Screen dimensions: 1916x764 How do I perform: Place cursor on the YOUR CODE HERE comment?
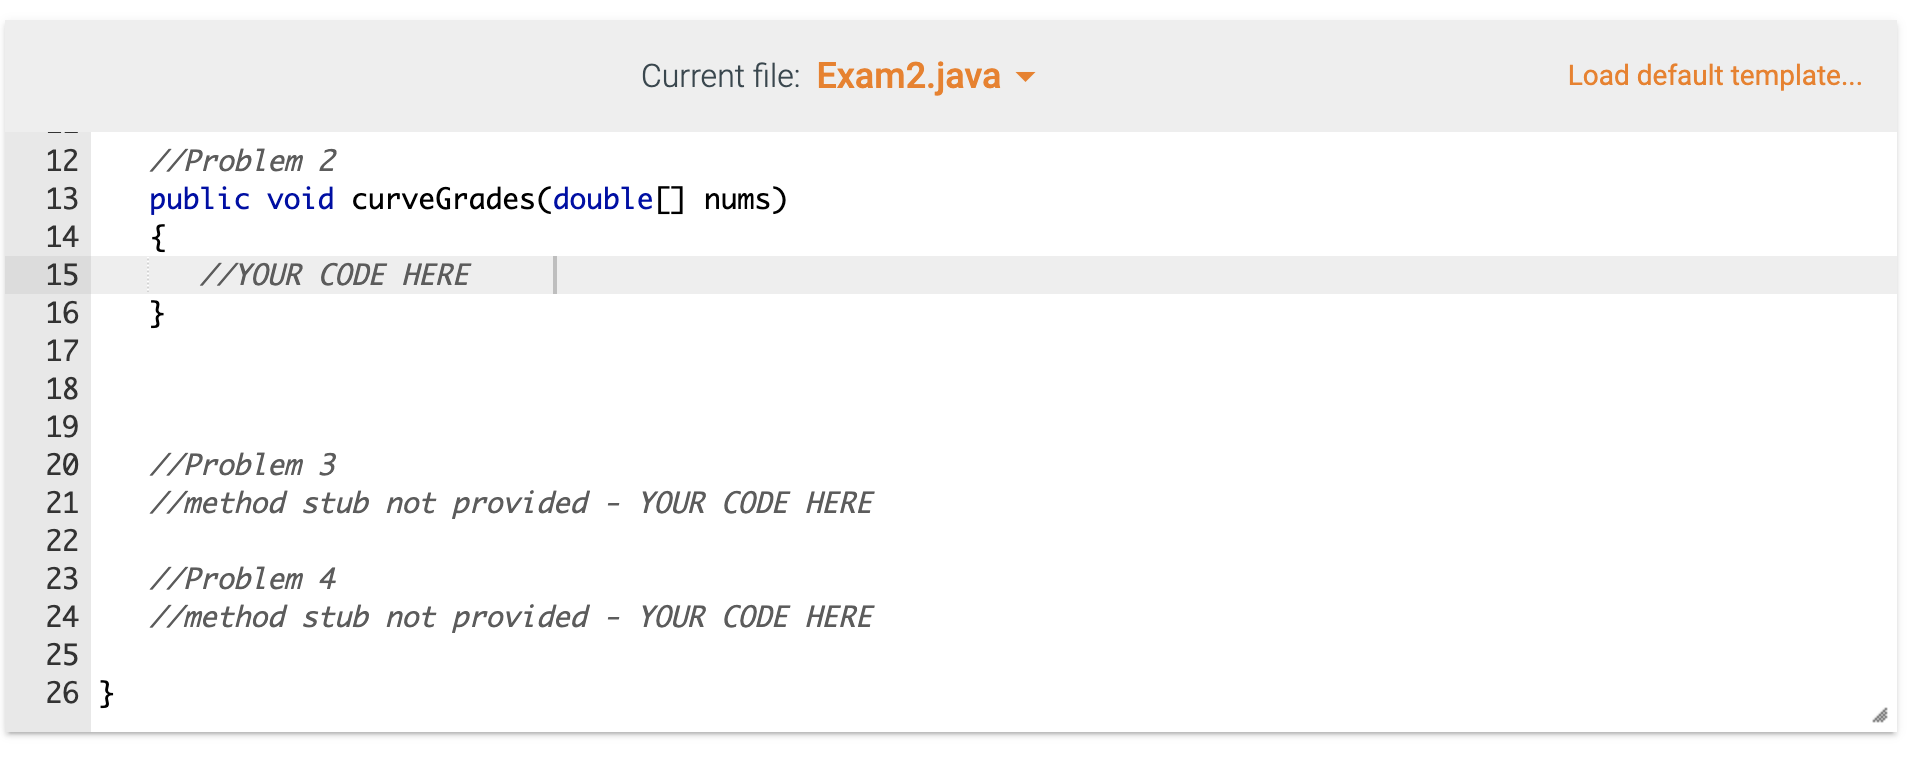tap(336, 275)
